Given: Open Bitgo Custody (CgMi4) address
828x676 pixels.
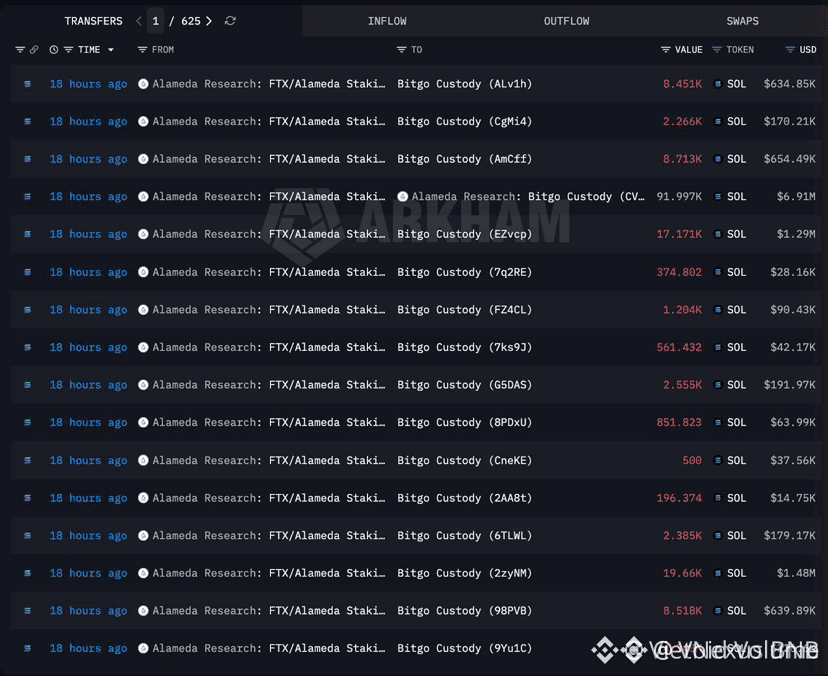Looking at the screenshot, I should click(x=465, y=121).
